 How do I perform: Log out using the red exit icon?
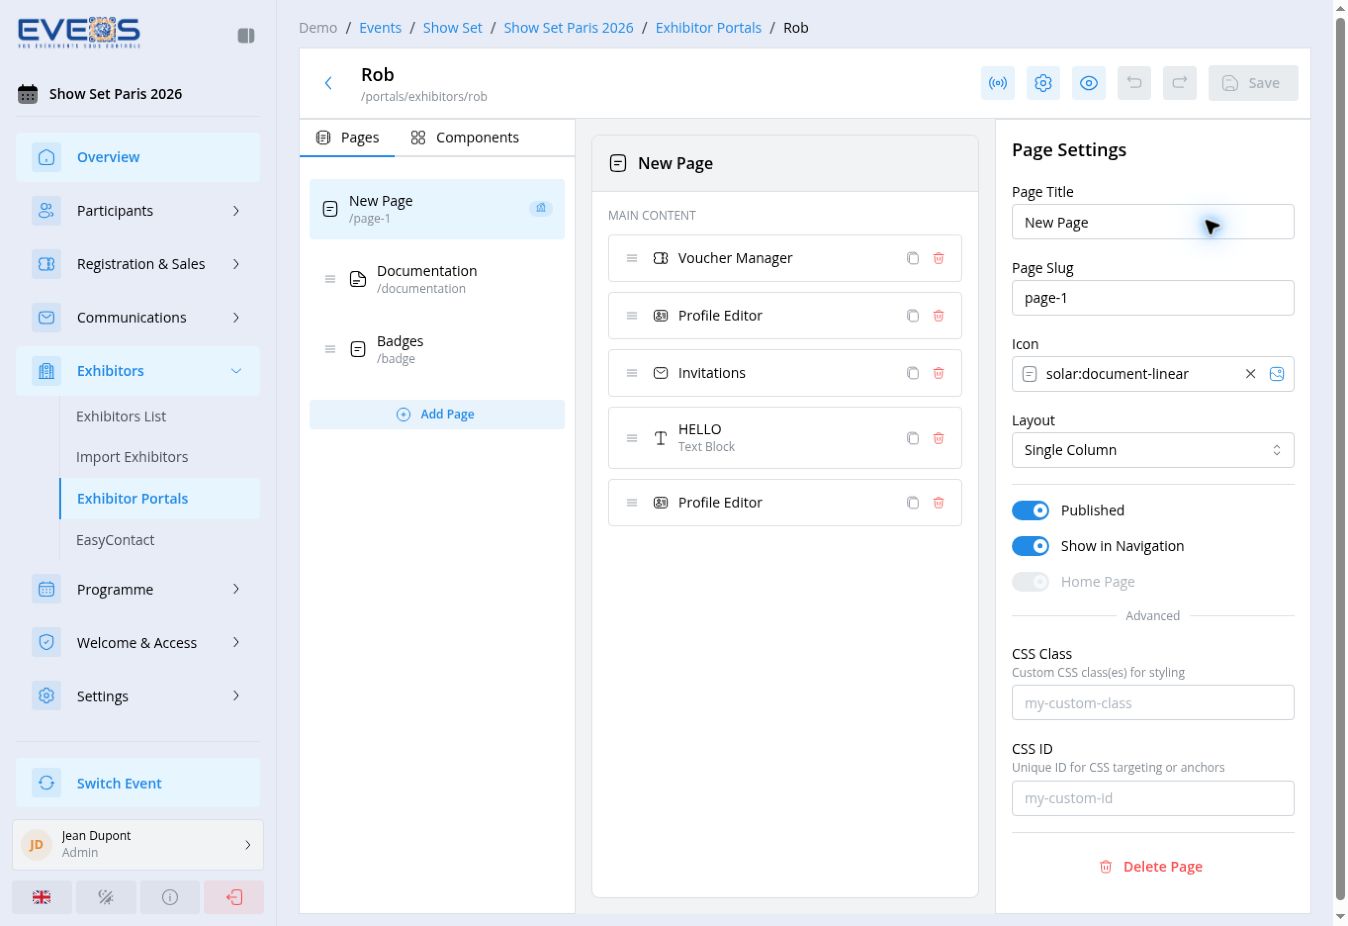pyautogui.click(x=234, y=897)
